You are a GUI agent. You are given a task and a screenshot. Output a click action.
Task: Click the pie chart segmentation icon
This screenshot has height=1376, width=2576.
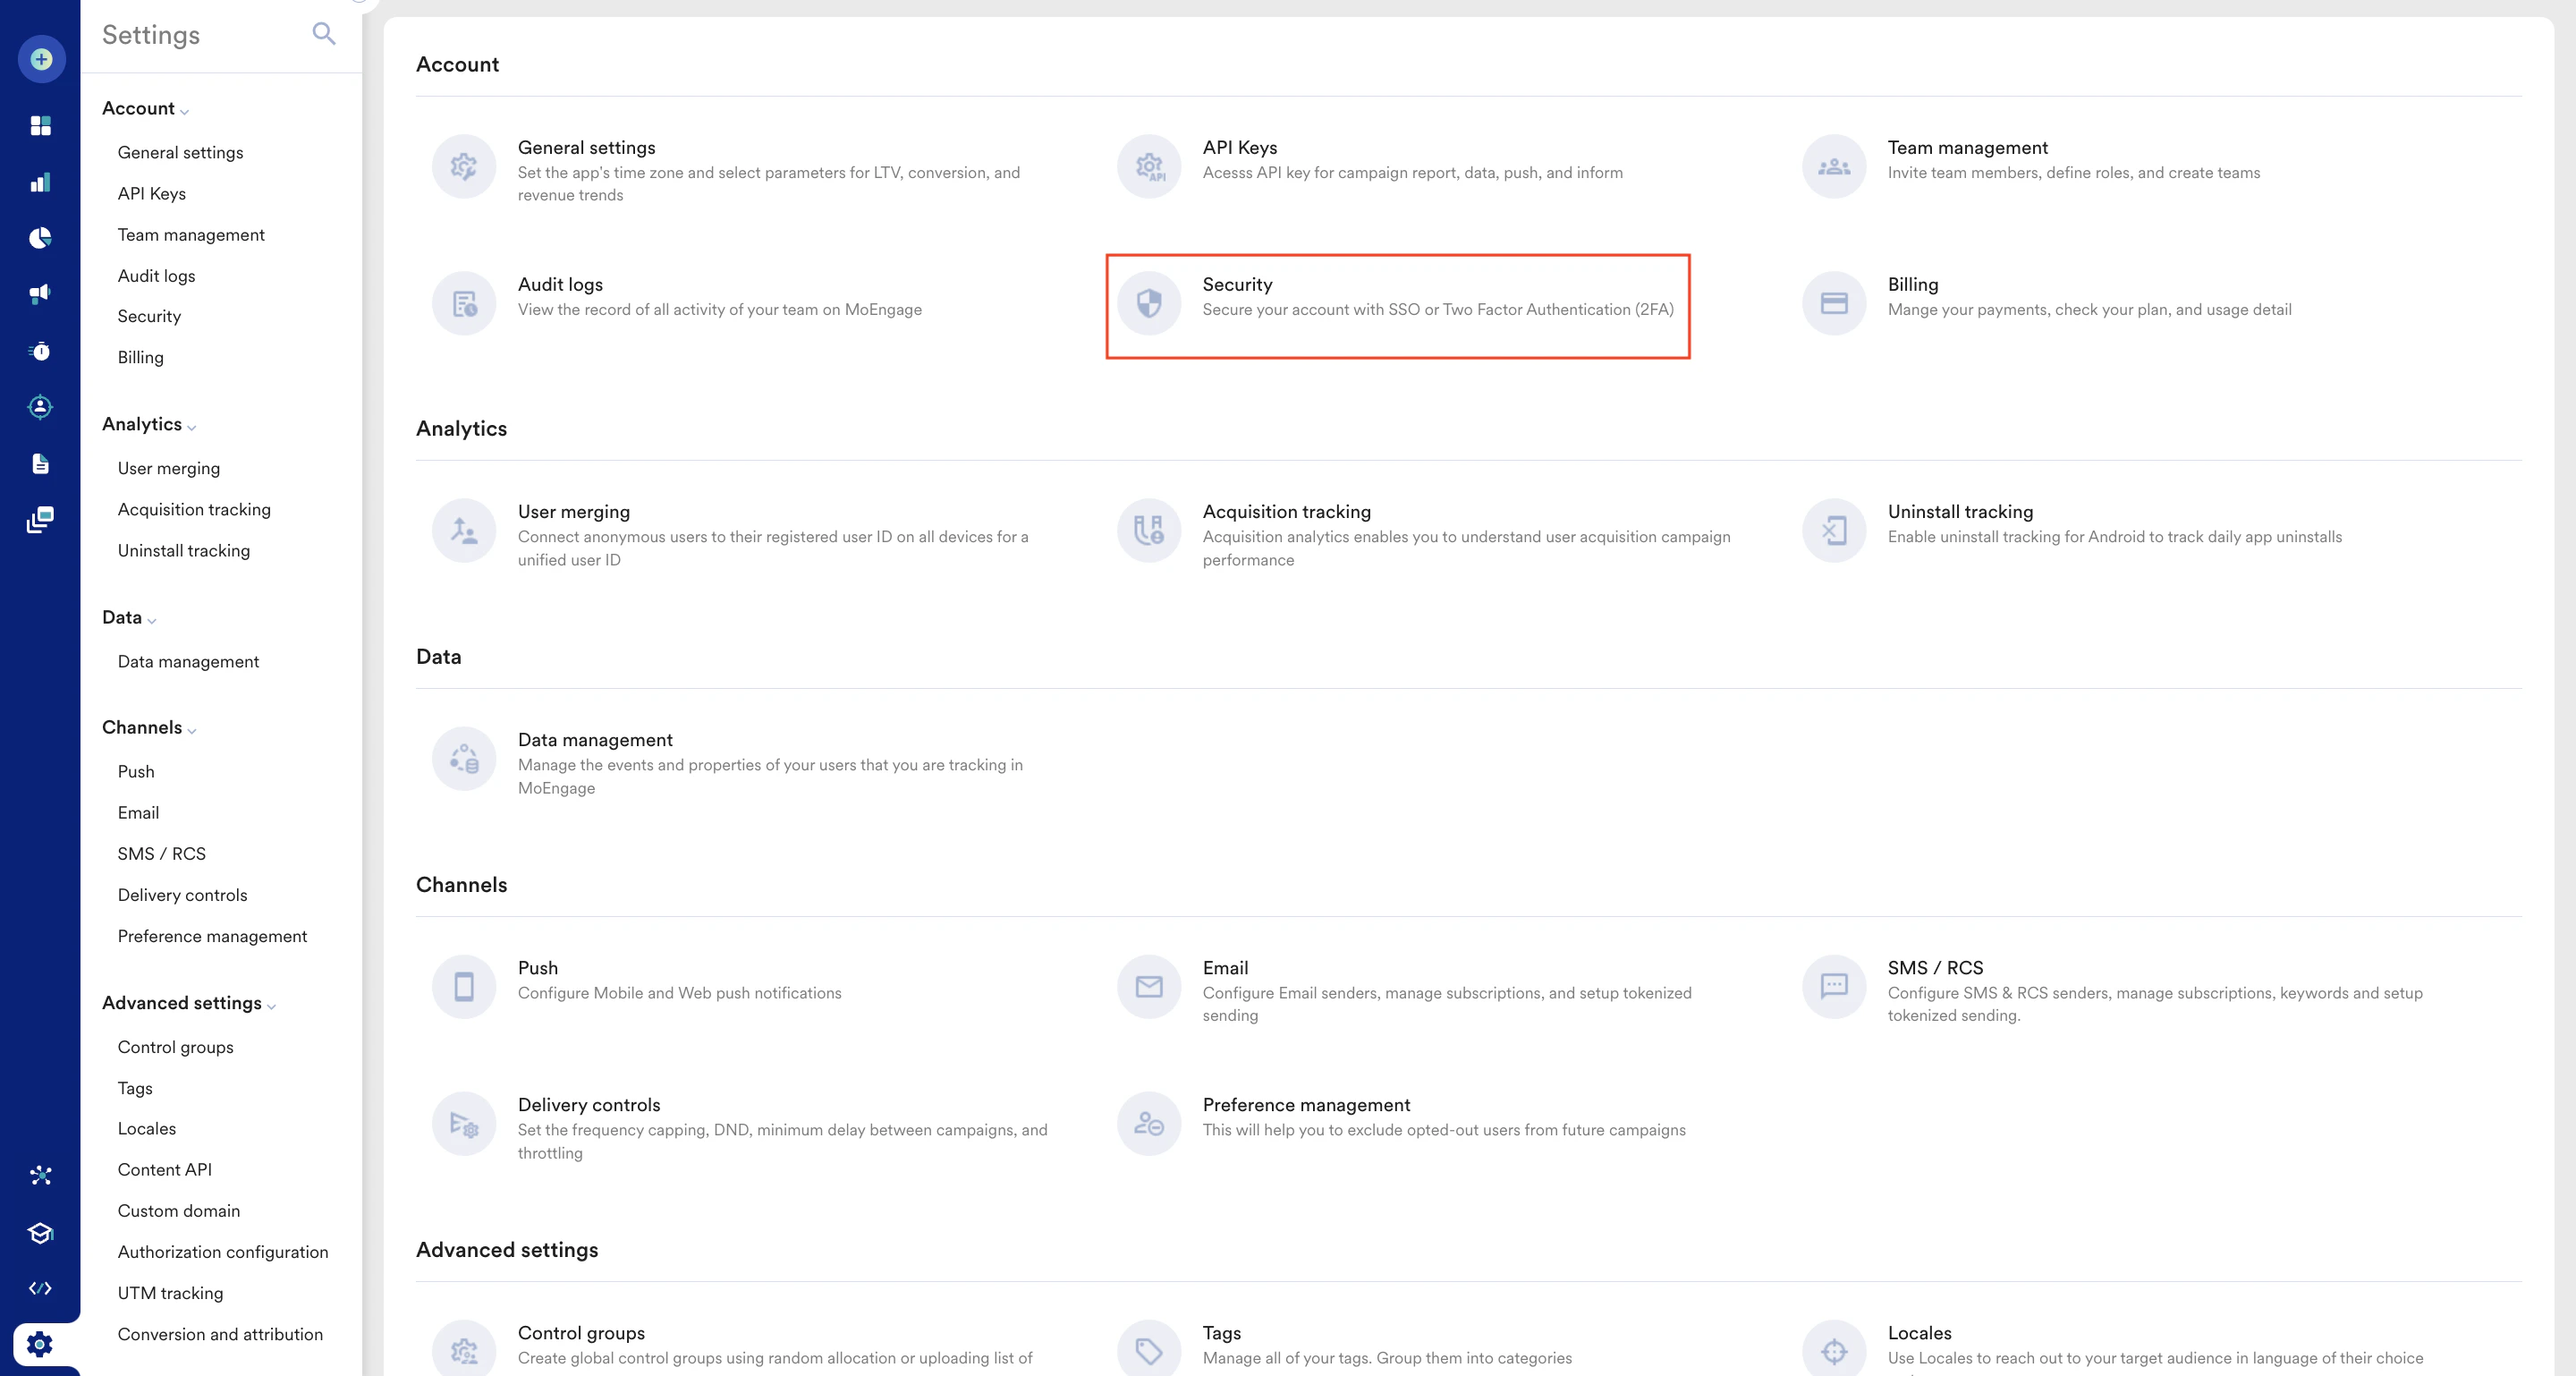[40, 238]
